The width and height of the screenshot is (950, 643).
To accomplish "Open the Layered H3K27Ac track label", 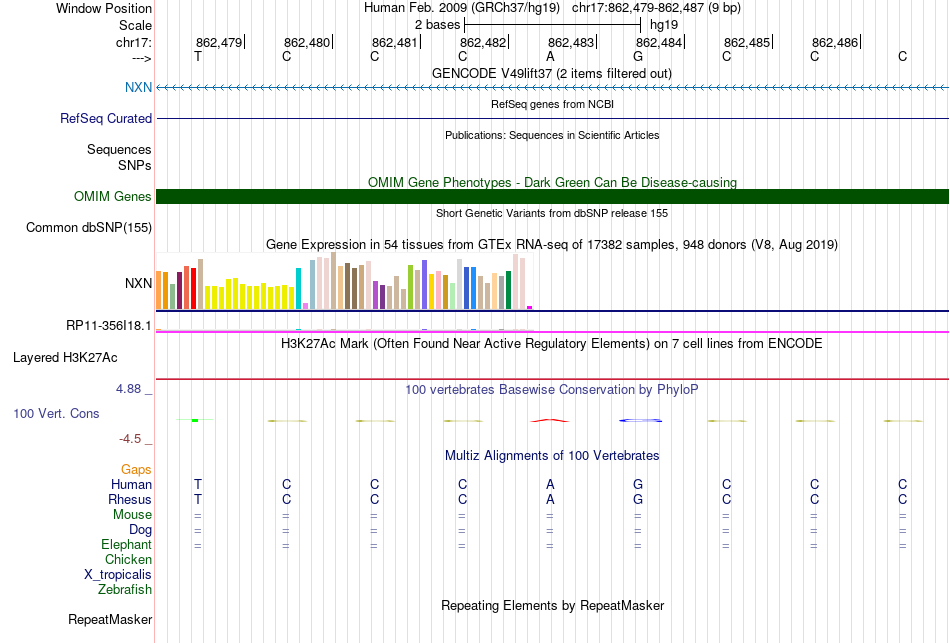I will tap(65, 358).
